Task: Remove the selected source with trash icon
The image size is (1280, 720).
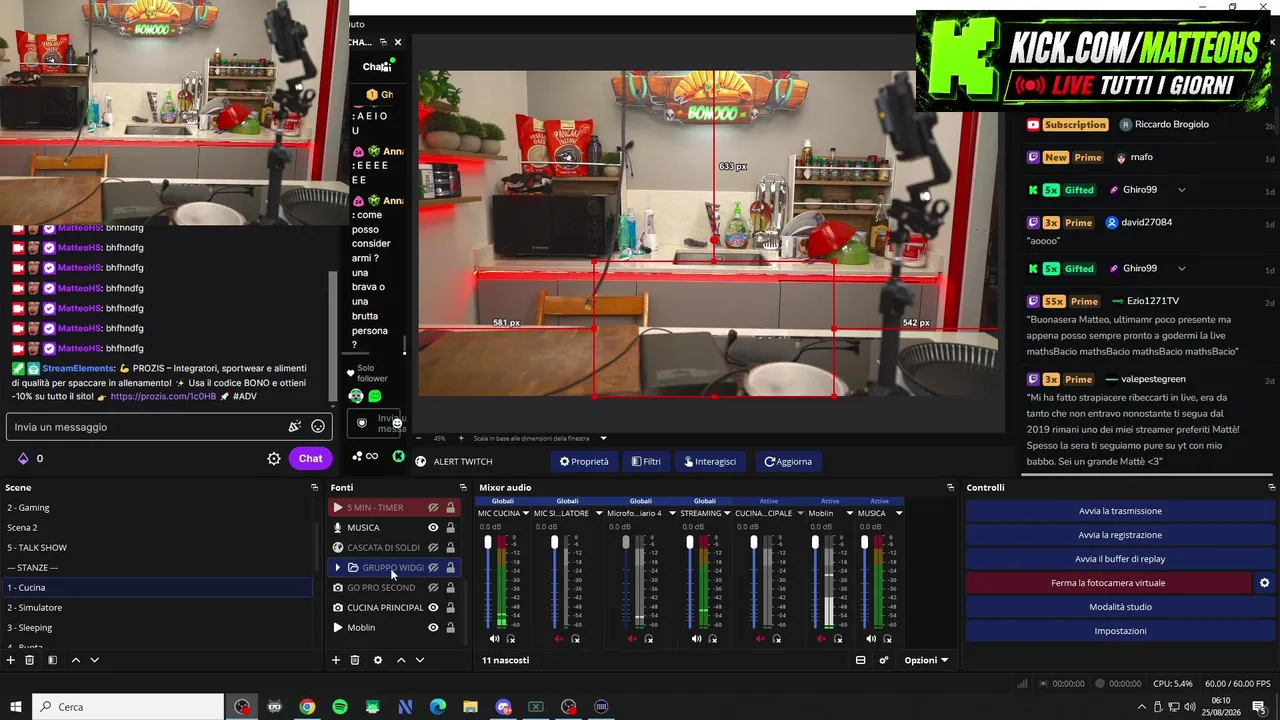Action: click(355, 660)
